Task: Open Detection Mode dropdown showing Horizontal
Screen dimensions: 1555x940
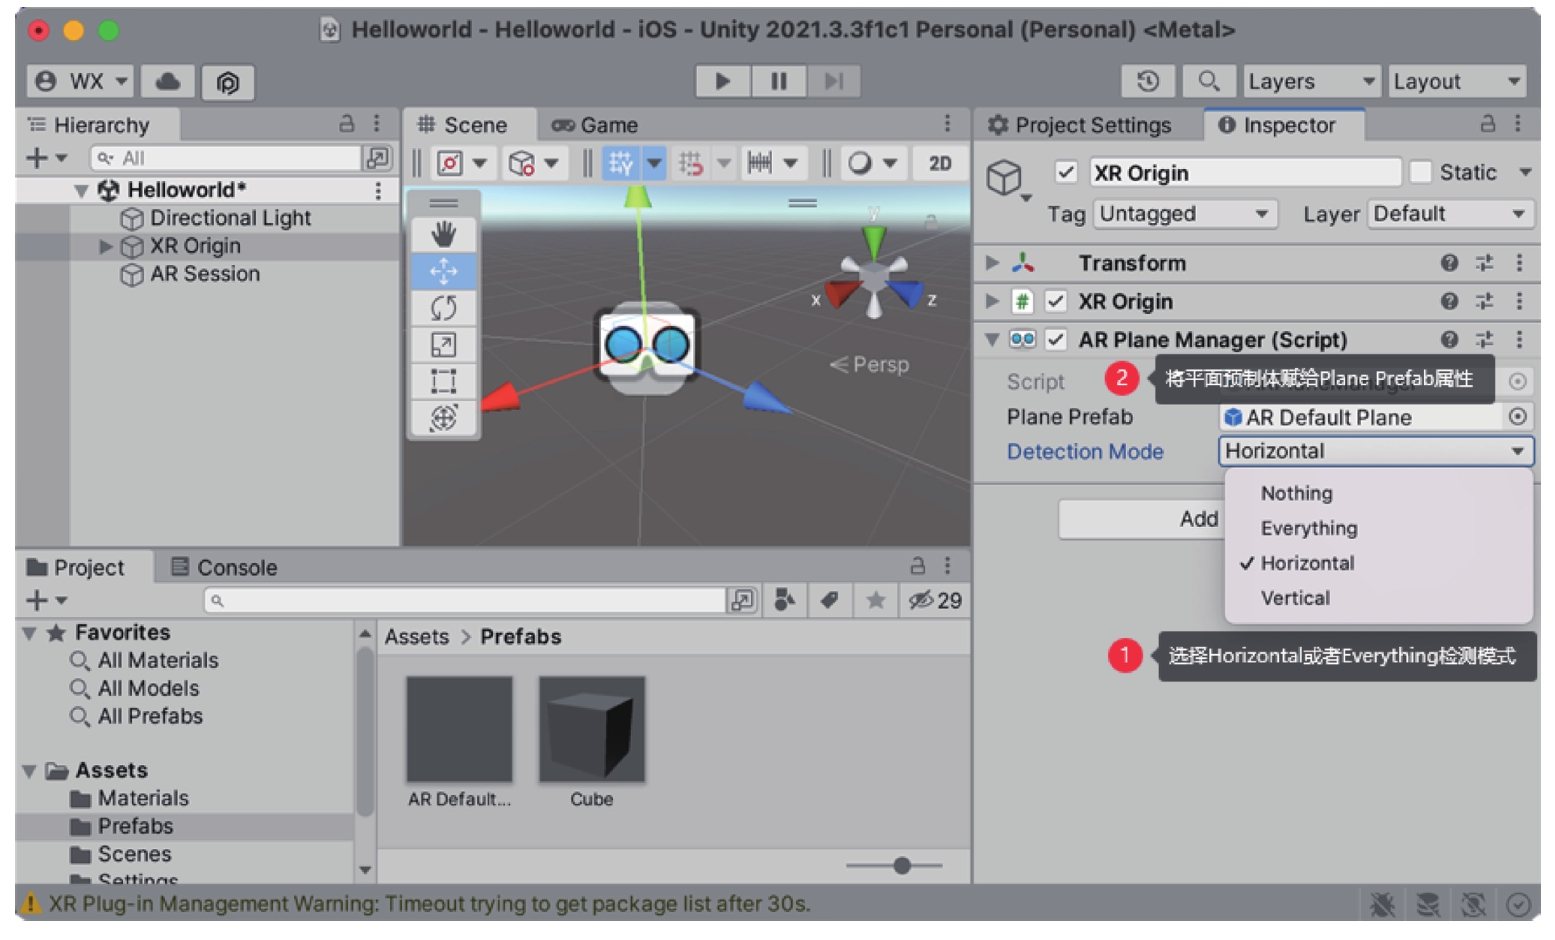Action: point(1375,451)
